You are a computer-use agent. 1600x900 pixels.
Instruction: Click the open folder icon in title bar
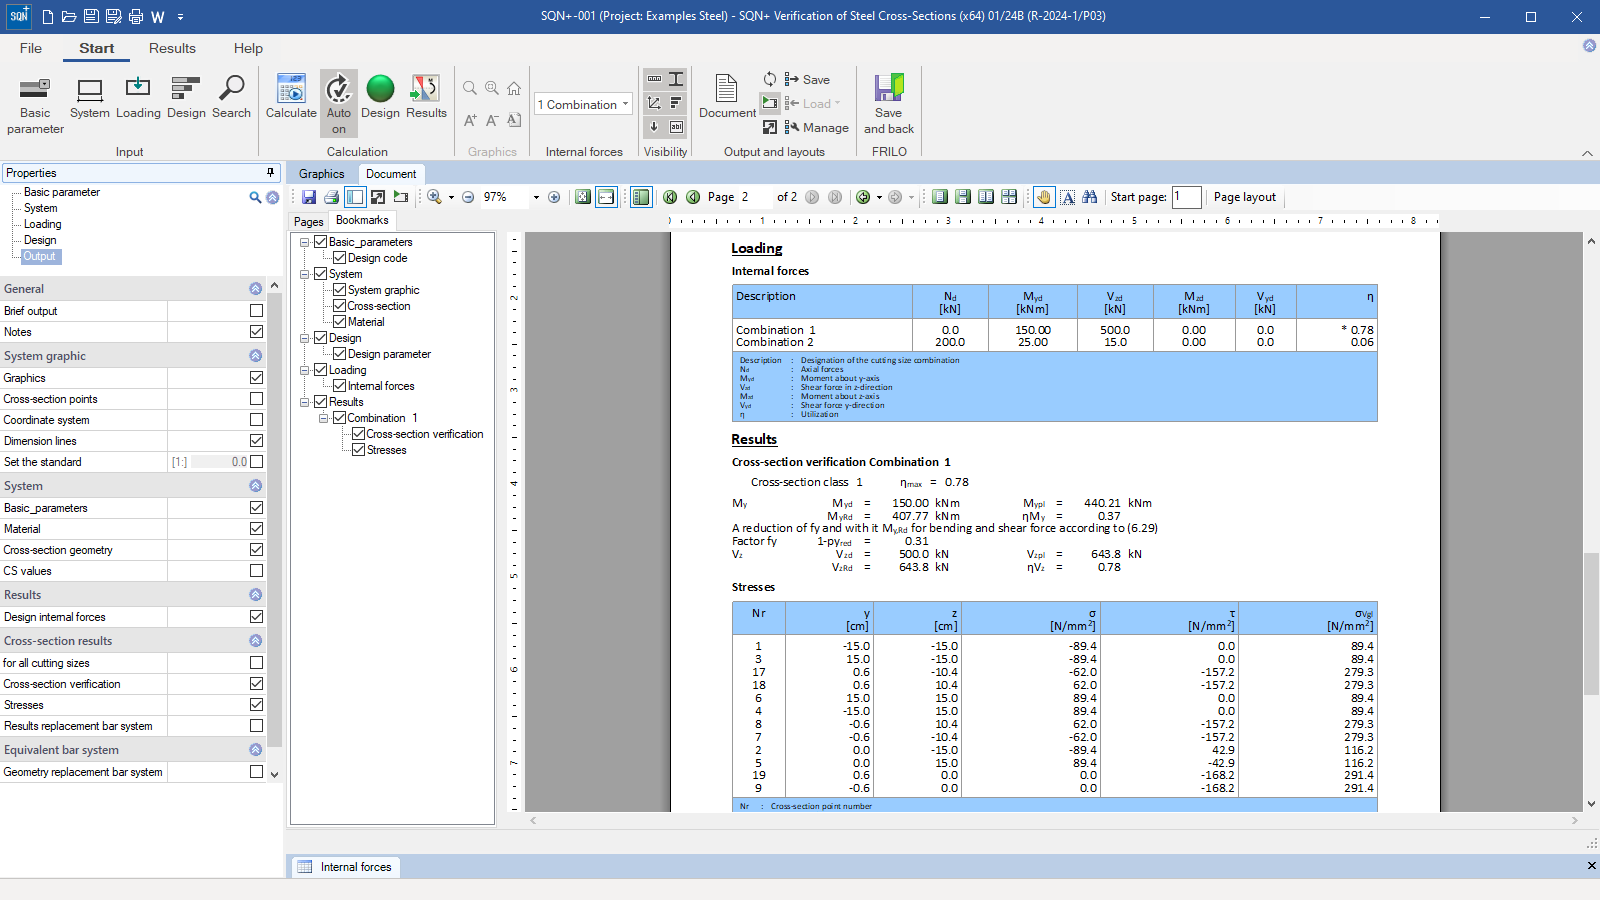[x=69, y=16]
